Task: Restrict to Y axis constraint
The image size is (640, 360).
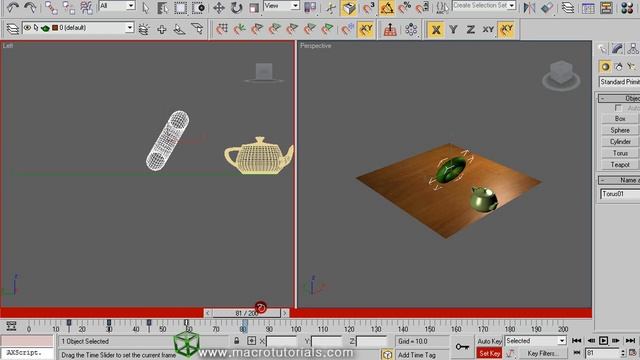Action: [453, 29]
